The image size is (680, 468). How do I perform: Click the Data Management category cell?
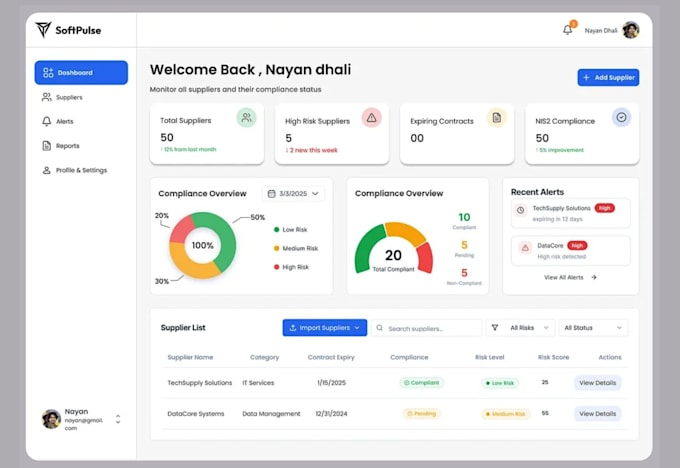271,413
